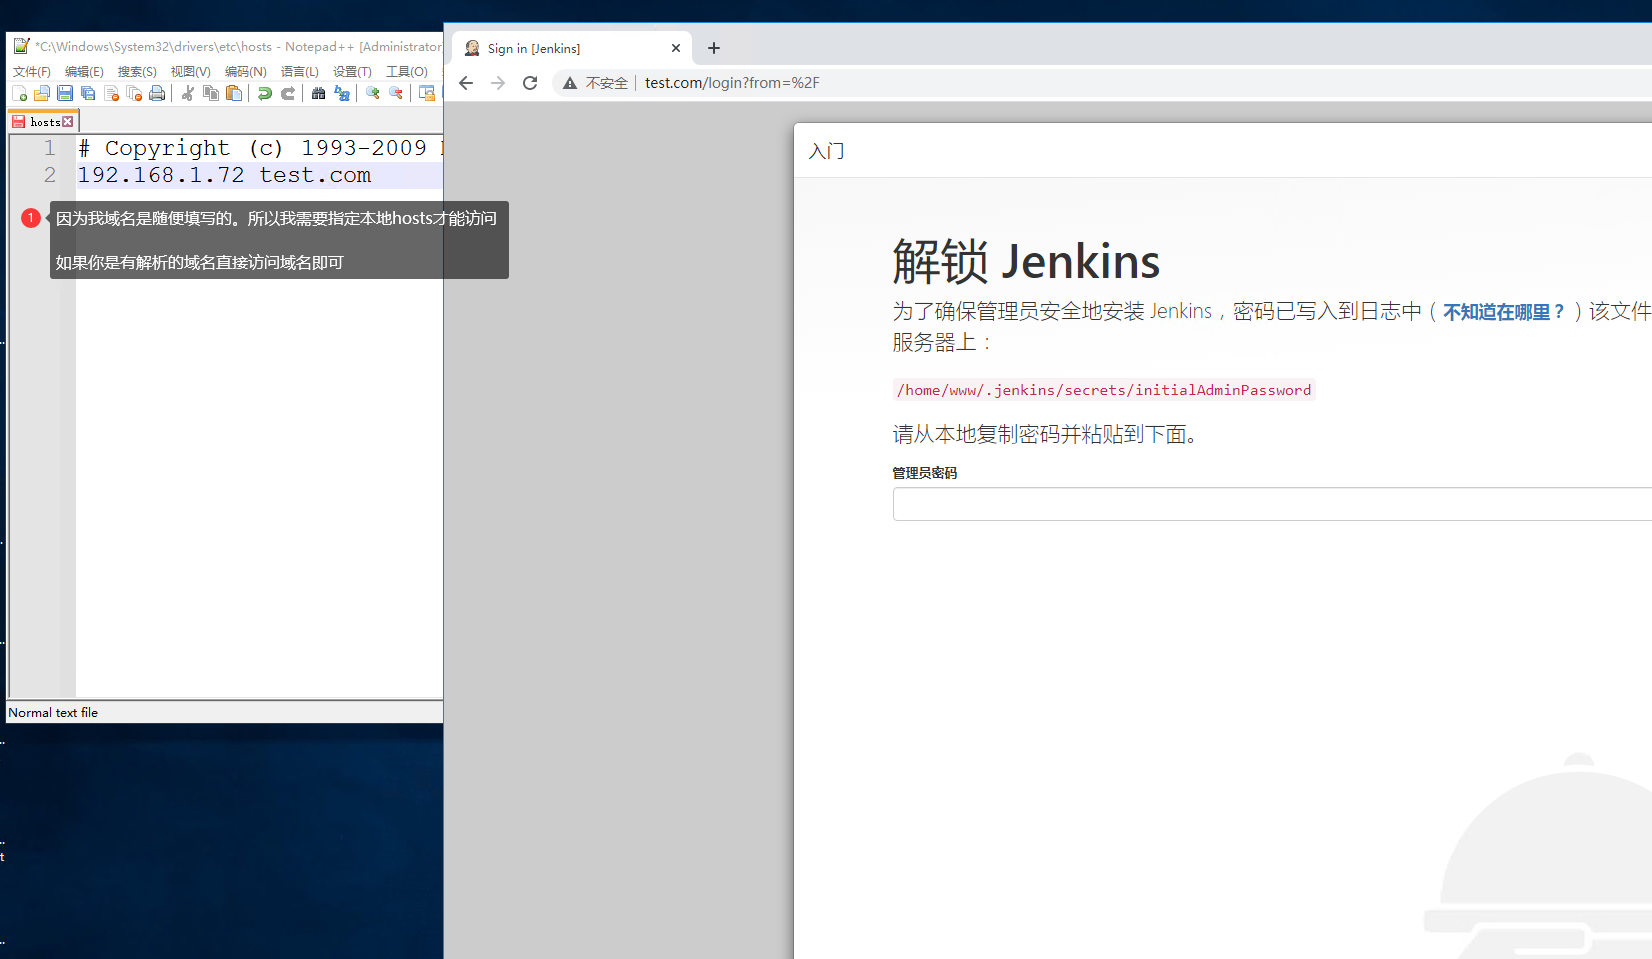Click the 不安全 not-secure warning indicator

click(595, 83)
